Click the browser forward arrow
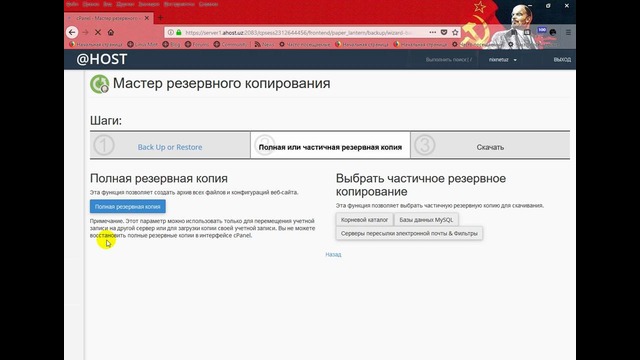640x360 pixels. 85,32
